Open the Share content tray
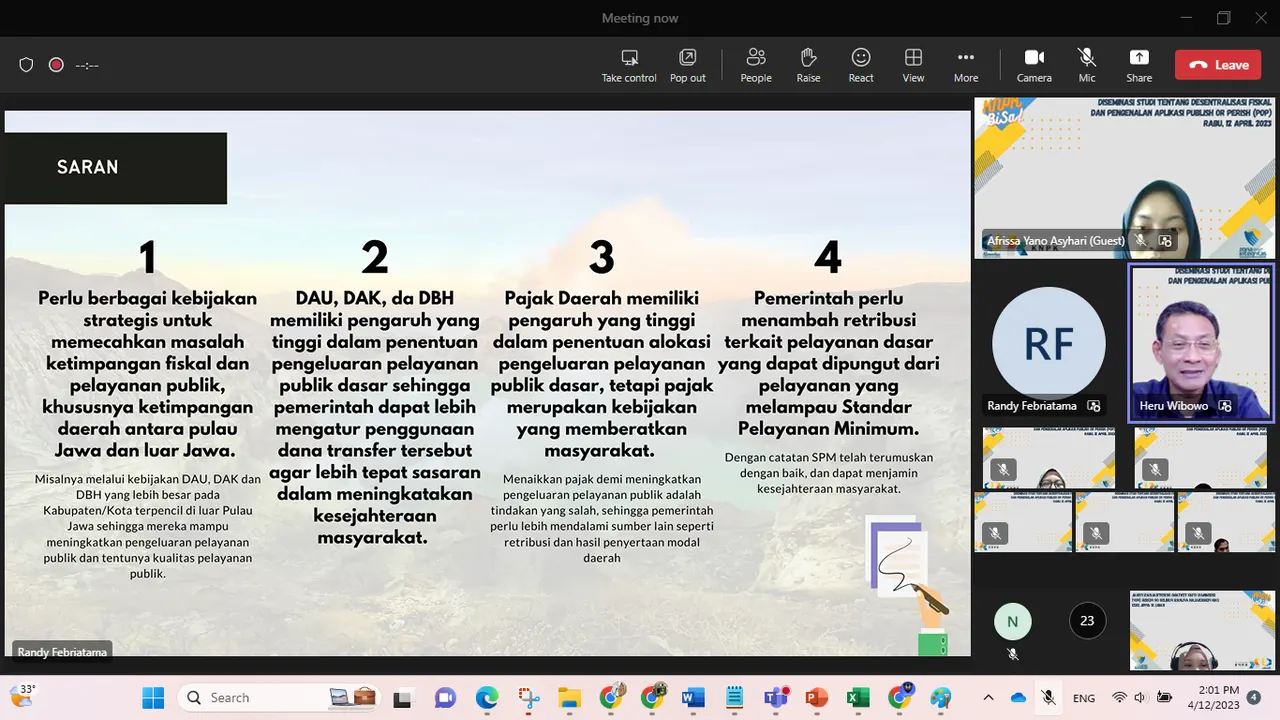Screen dimensions: 1280x720 click(x=1139, y=65)
